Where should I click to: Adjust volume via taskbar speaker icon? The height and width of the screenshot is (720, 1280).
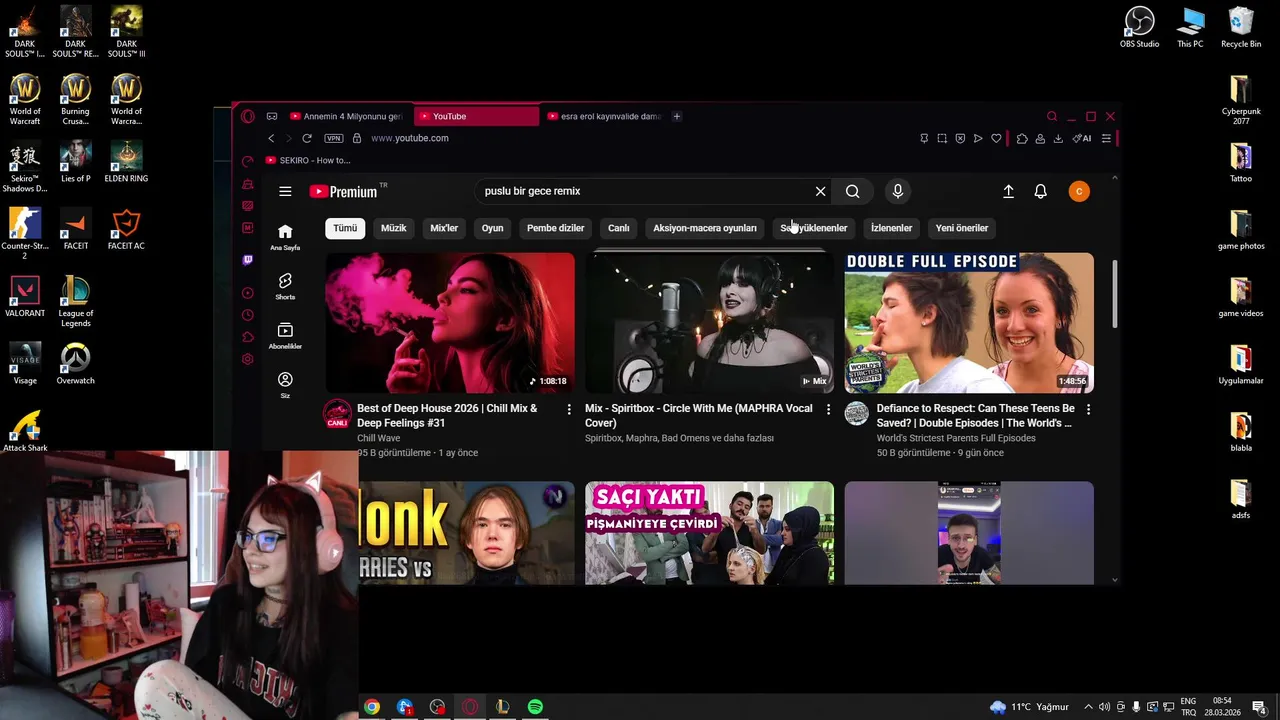(x=1104, y=707)
